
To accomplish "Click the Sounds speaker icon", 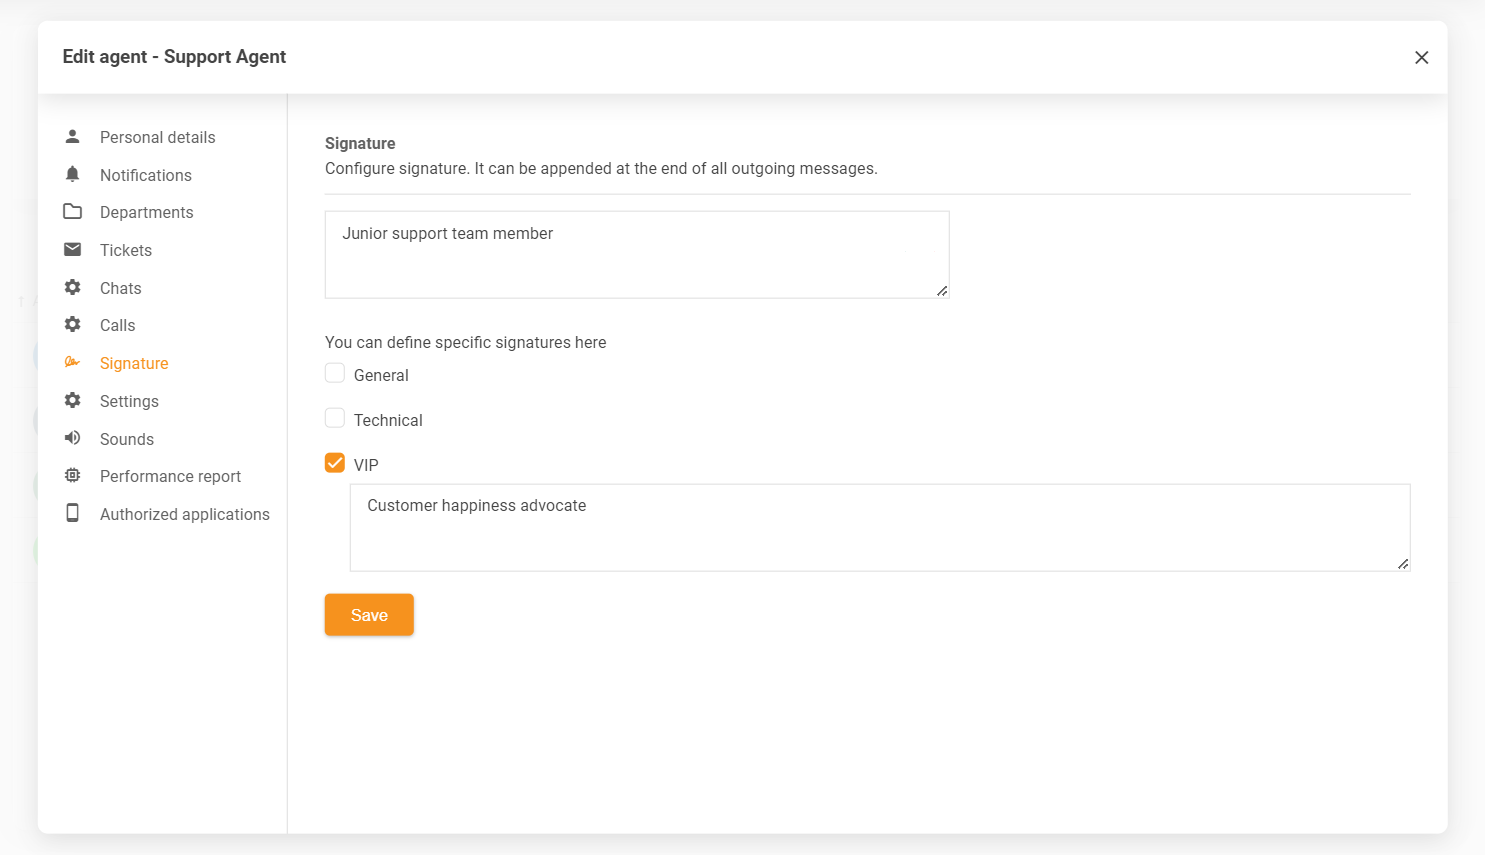I will tap(72, 438).
